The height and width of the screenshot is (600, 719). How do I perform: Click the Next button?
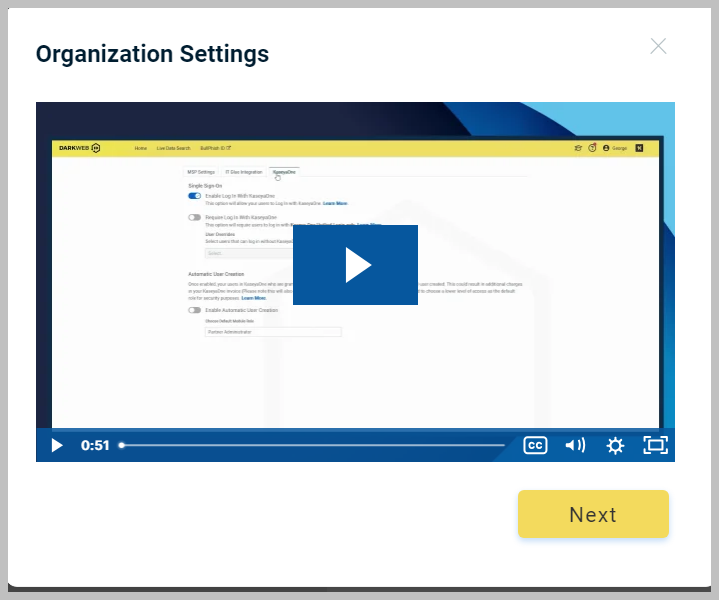[593, 514]
